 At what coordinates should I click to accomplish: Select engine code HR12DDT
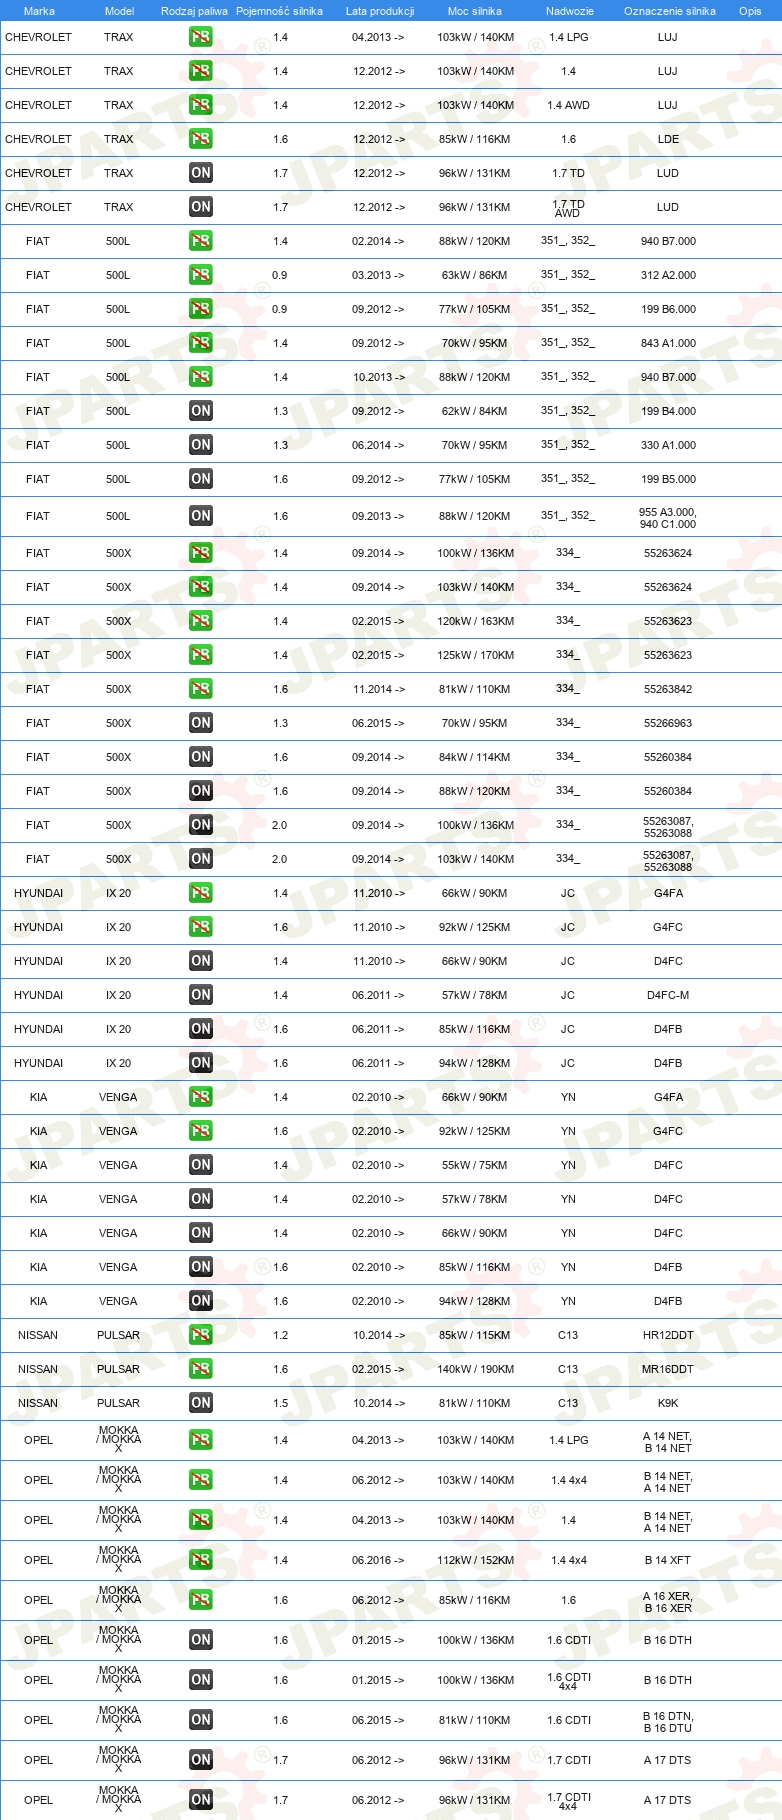coord(668,1335)
